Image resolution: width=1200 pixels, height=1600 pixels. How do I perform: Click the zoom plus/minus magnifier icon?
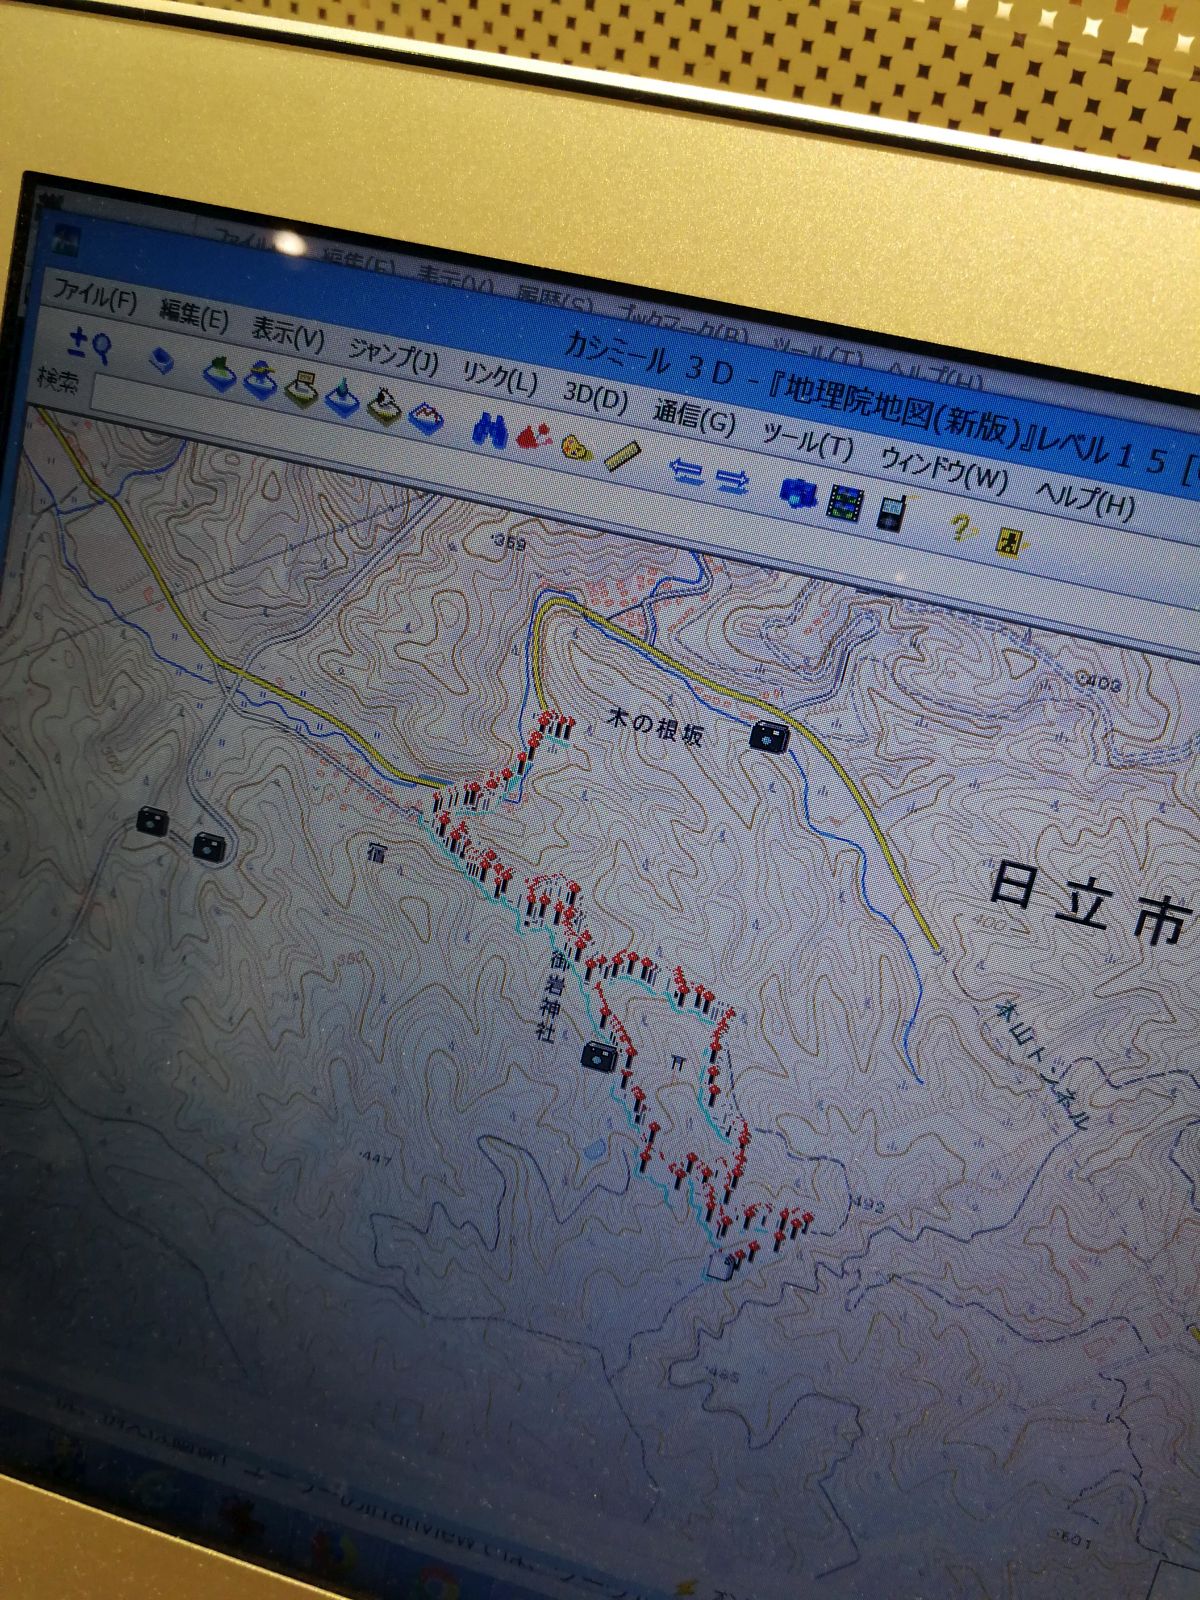[x=89, y=344]
